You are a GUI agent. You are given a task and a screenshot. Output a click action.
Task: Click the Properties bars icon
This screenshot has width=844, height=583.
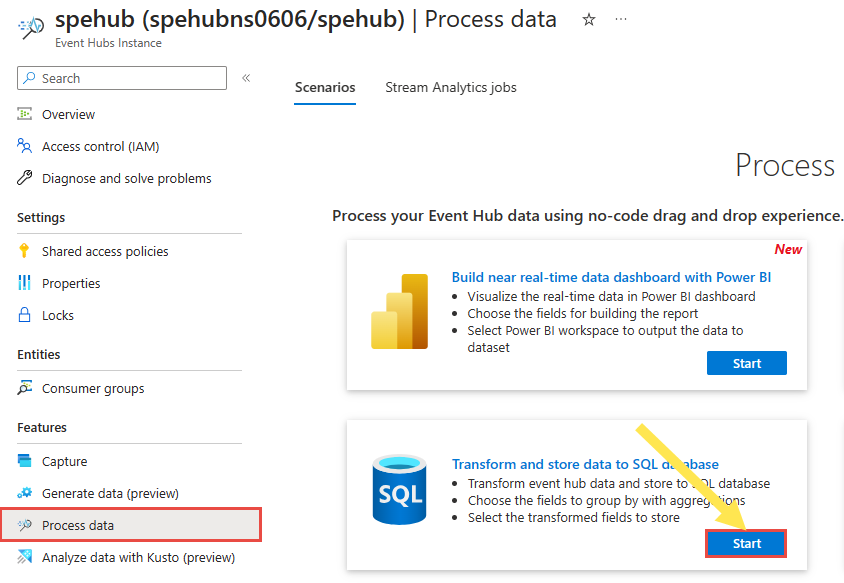[x=24, y=283]
